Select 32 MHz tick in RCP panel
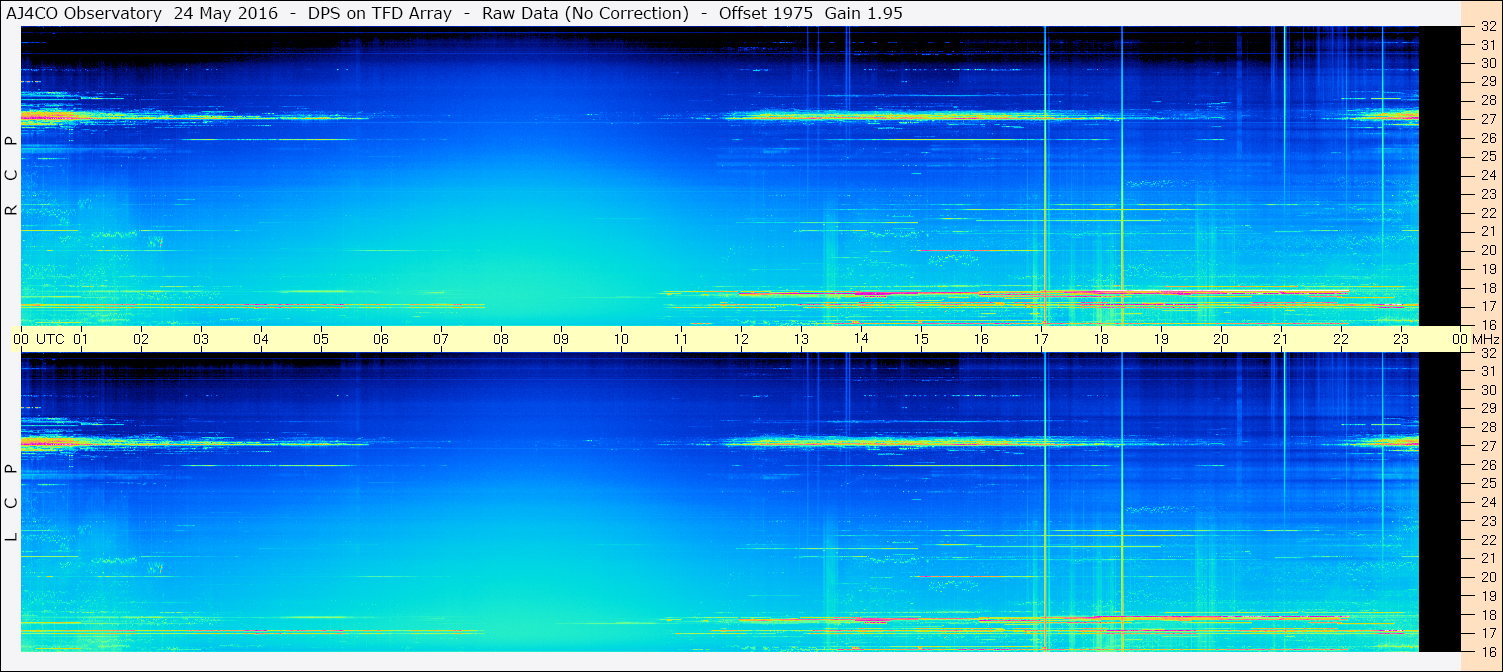 1488,27
